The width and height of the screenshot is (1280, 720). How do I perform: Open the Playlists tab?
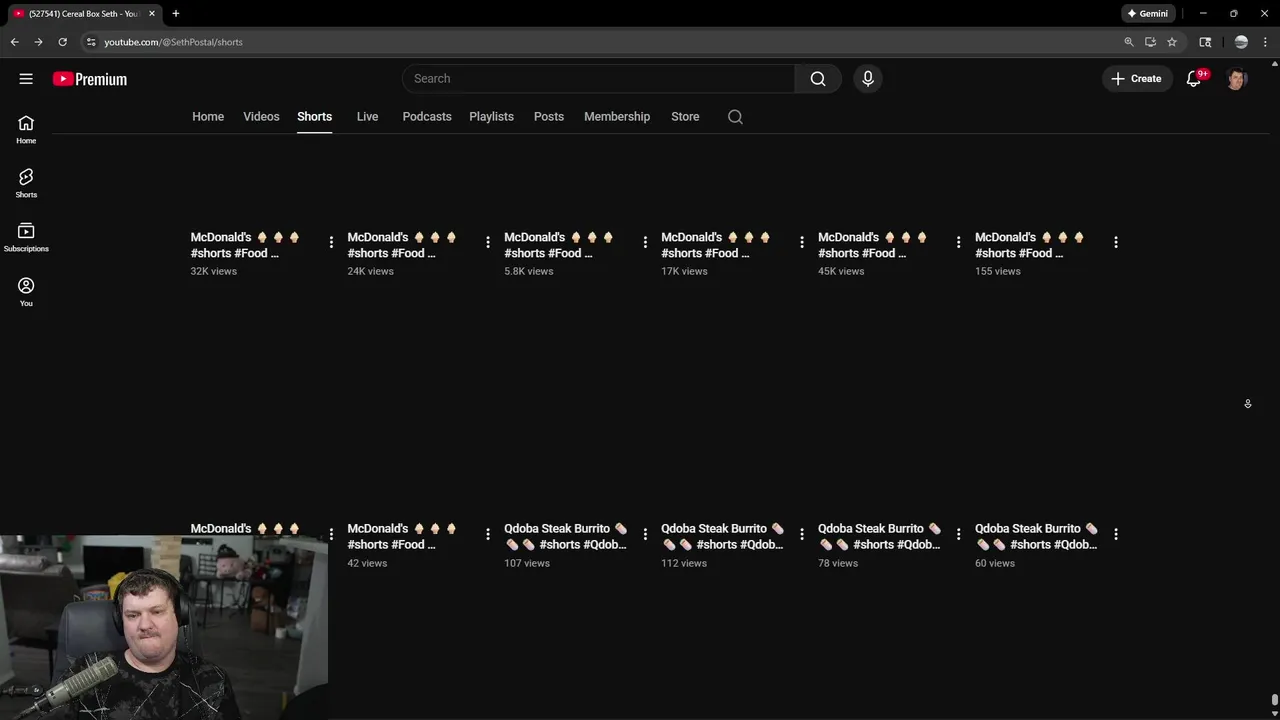pyautogui.click(x=491, y=117)
